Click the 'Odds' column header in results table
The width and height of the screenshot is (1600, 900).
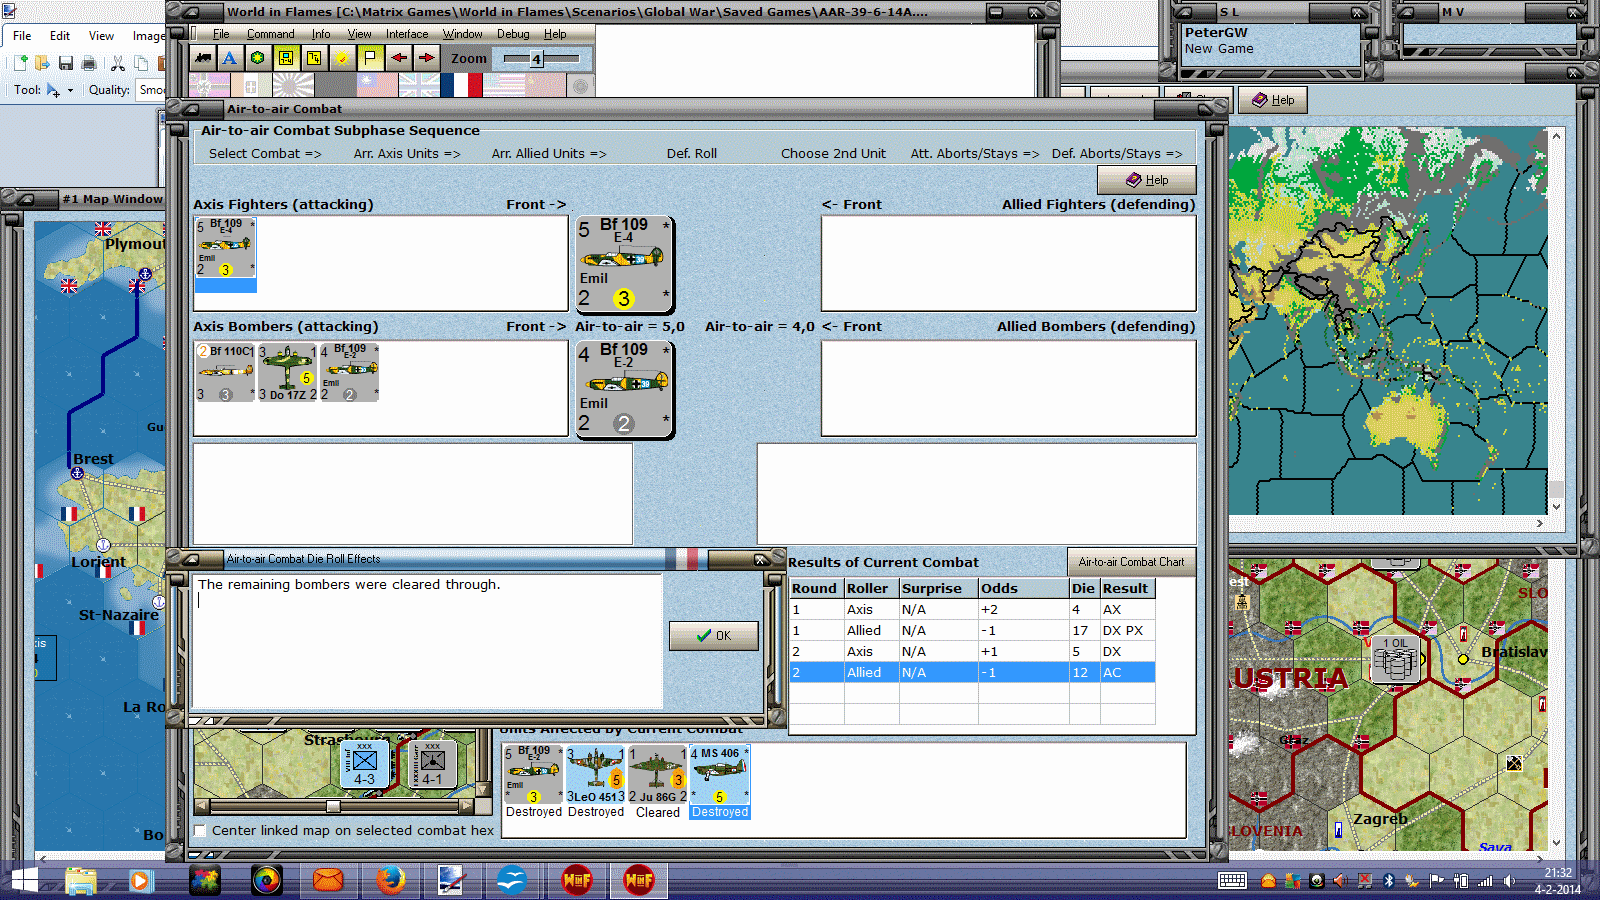click(1023, 588)
